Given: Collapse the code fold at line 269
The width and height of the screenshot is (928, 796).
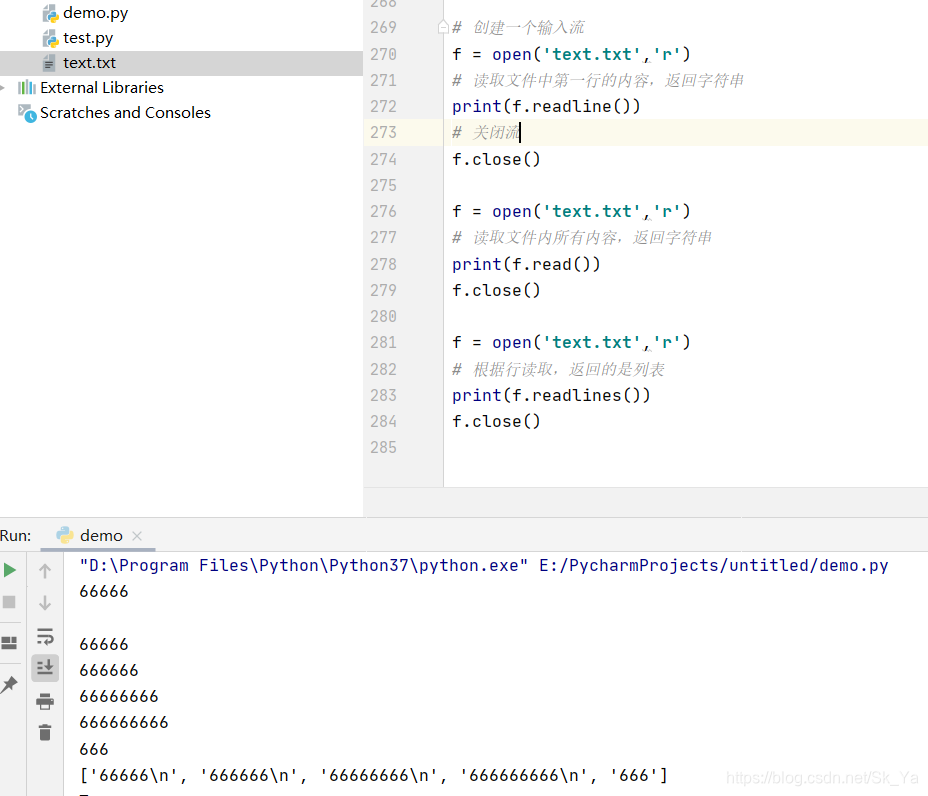Looking at the screenshot, I should click(x=443, y=27).
